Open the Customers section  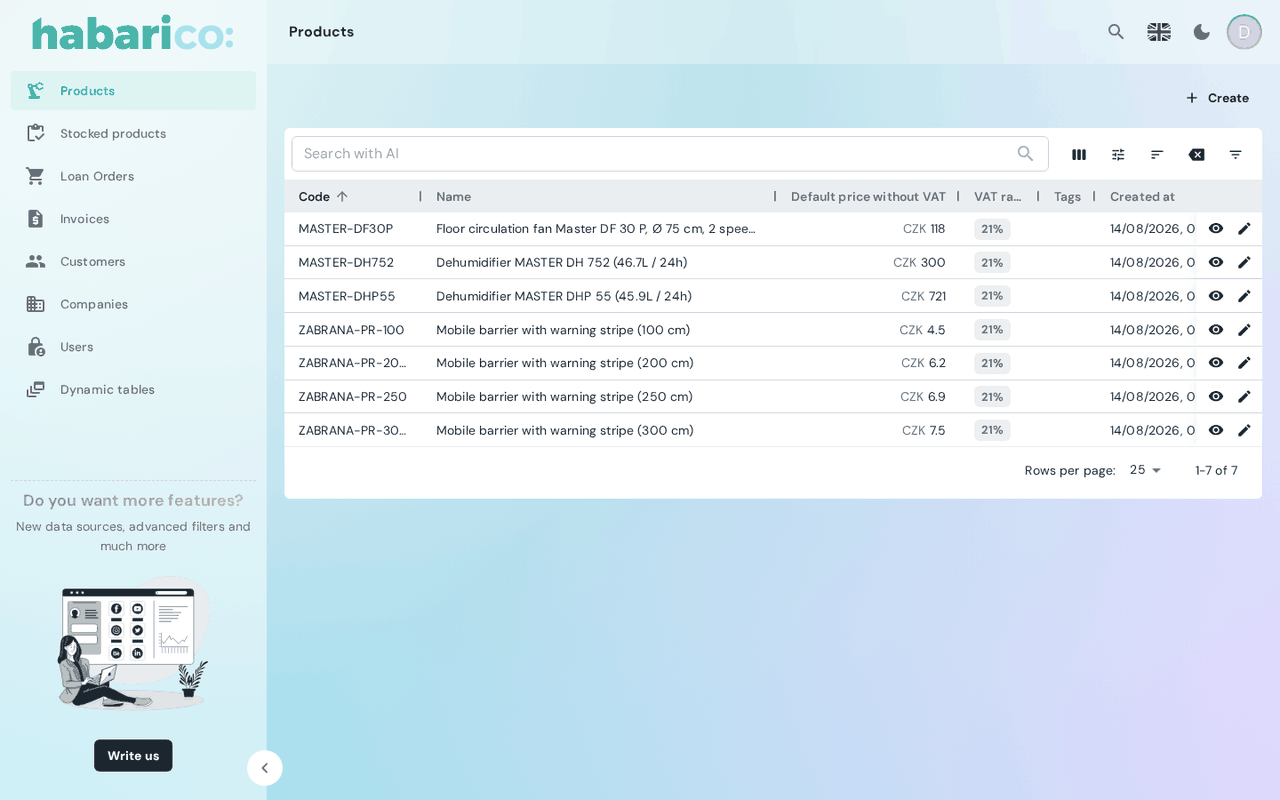133,262
